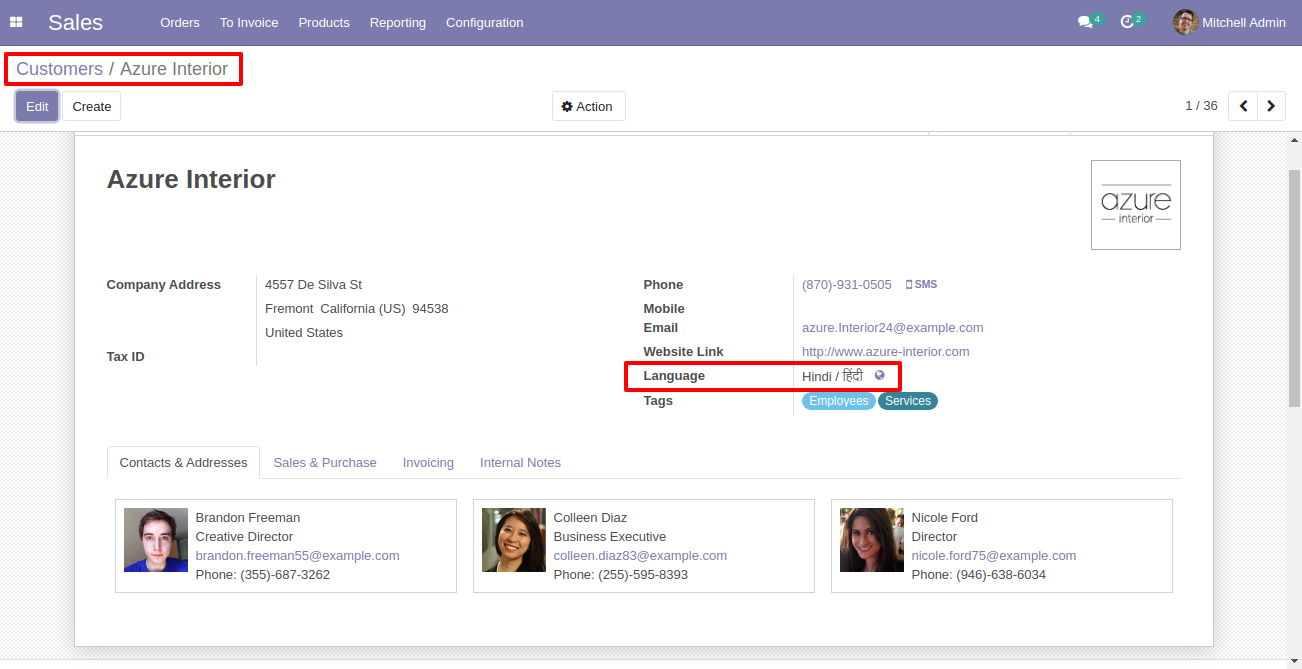Click Business Executive job title
Image resolution: width=1302 pixels, height=669 pixels.
click(x=610, y=537)
